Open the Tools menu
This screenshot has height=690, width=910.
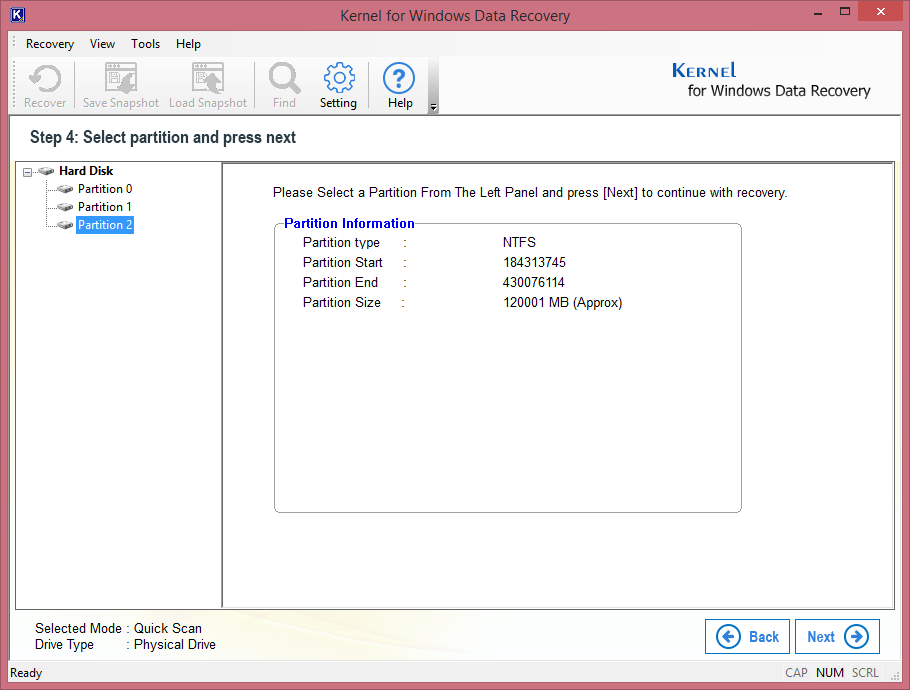click(145, 44)
